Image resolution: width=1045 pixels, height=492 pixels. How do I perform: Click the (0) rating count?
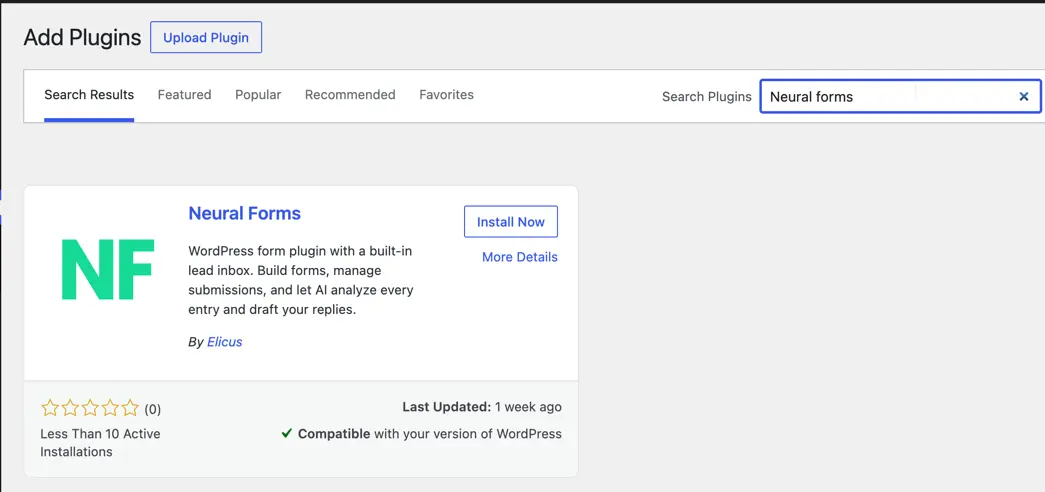[153, 409]
